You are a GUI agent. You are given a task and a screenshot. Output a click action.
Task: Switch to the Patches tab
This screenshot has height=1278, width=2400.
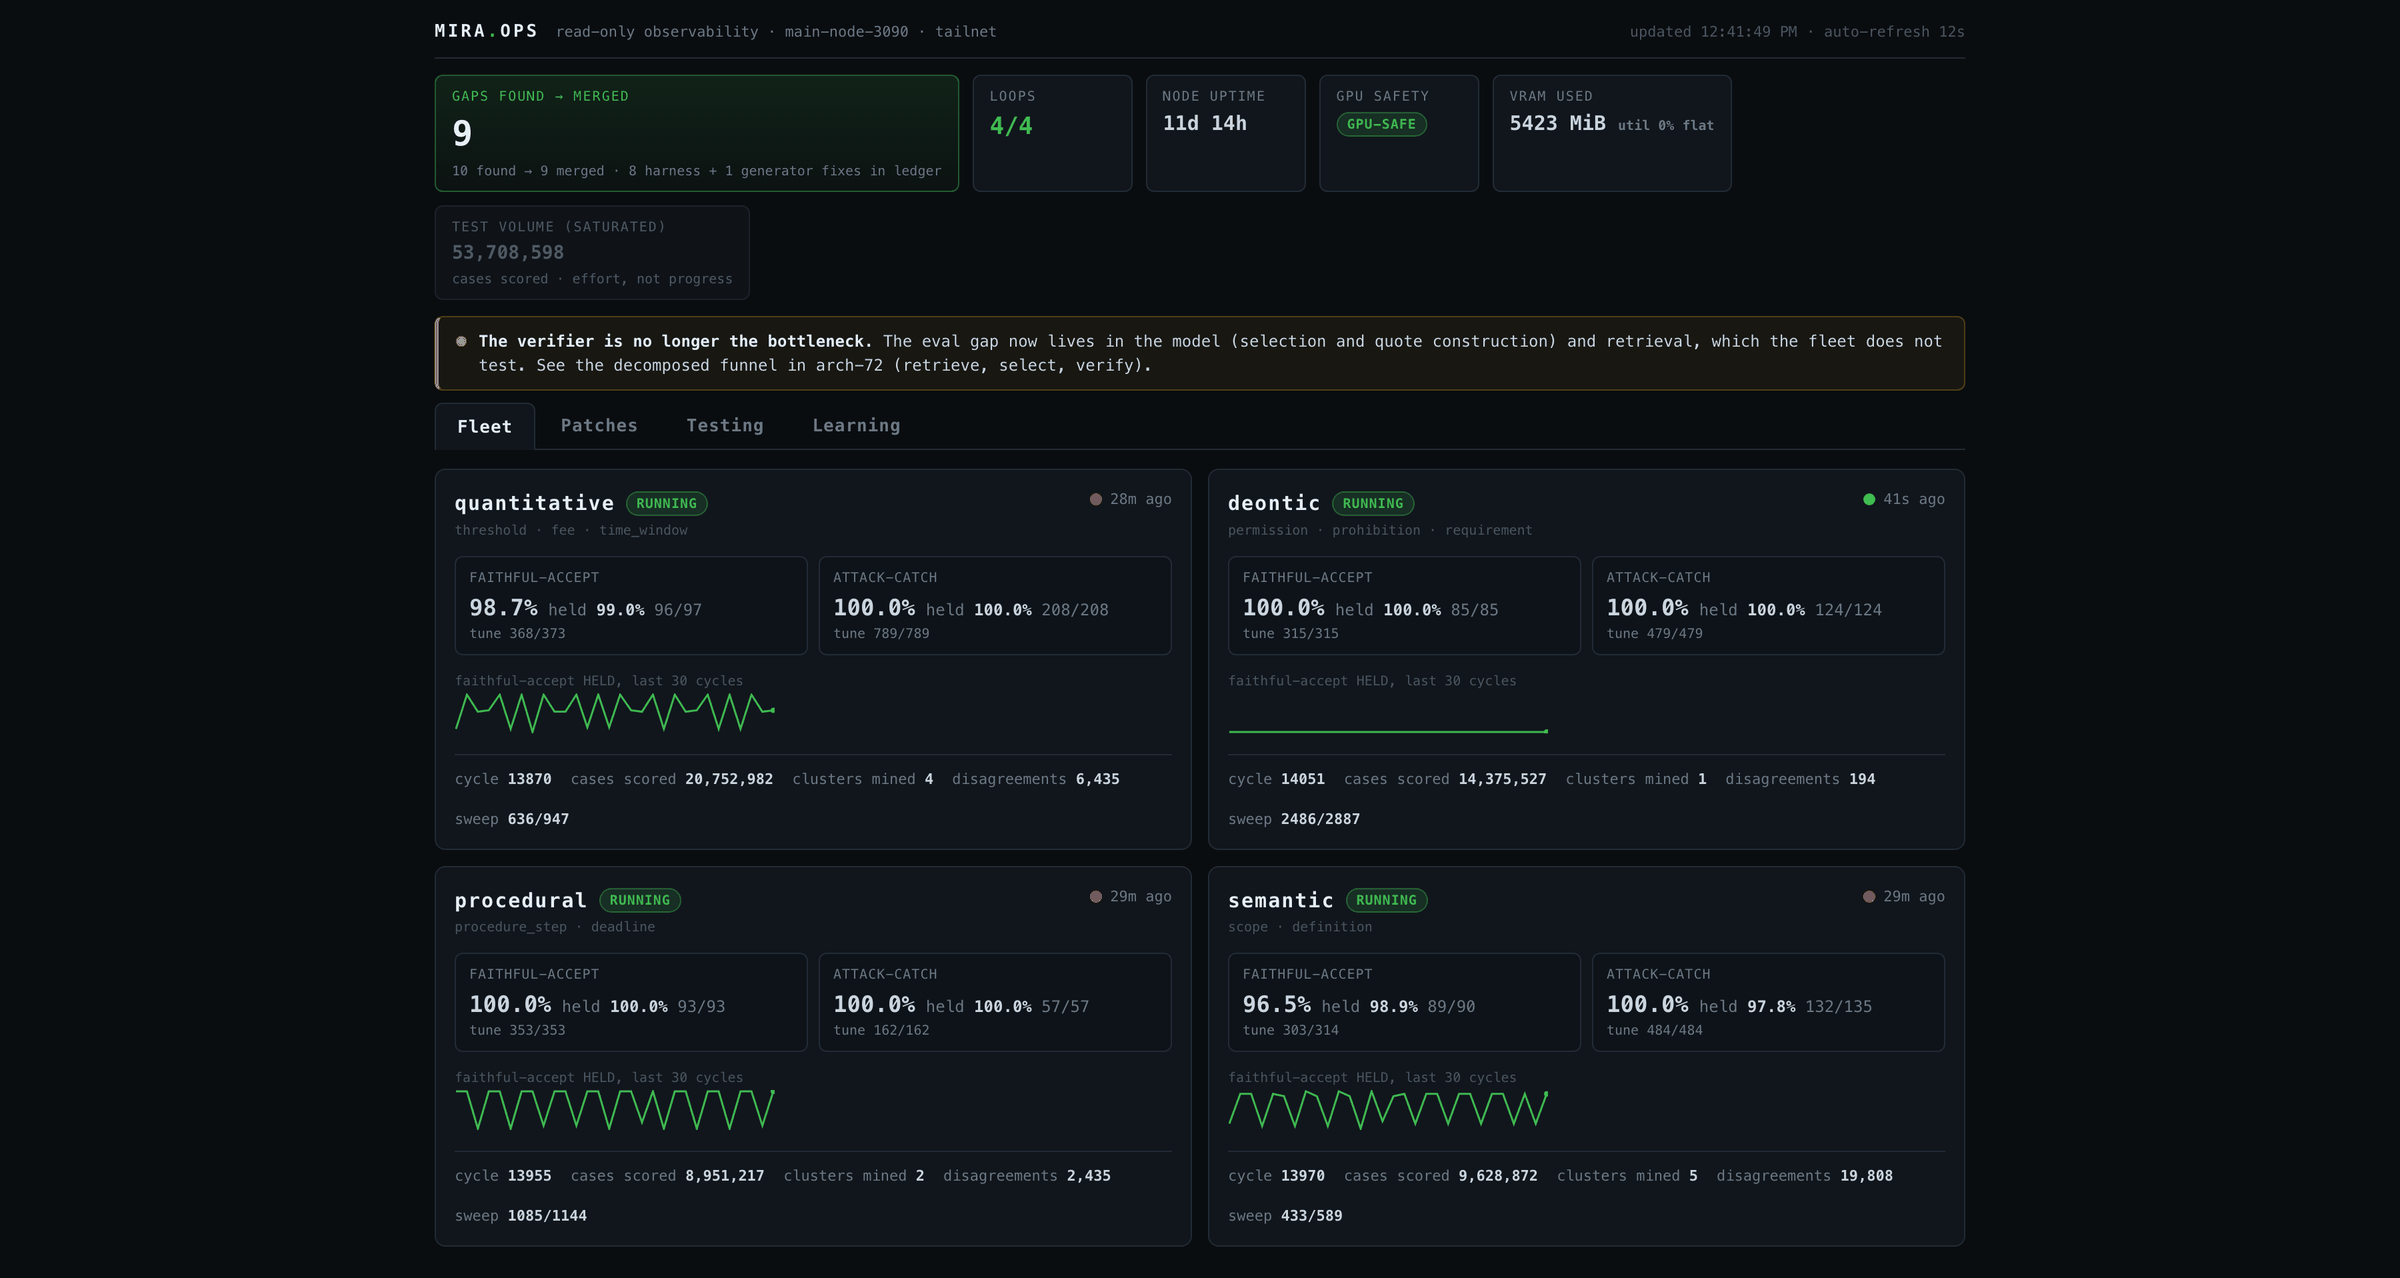[599, 426]
